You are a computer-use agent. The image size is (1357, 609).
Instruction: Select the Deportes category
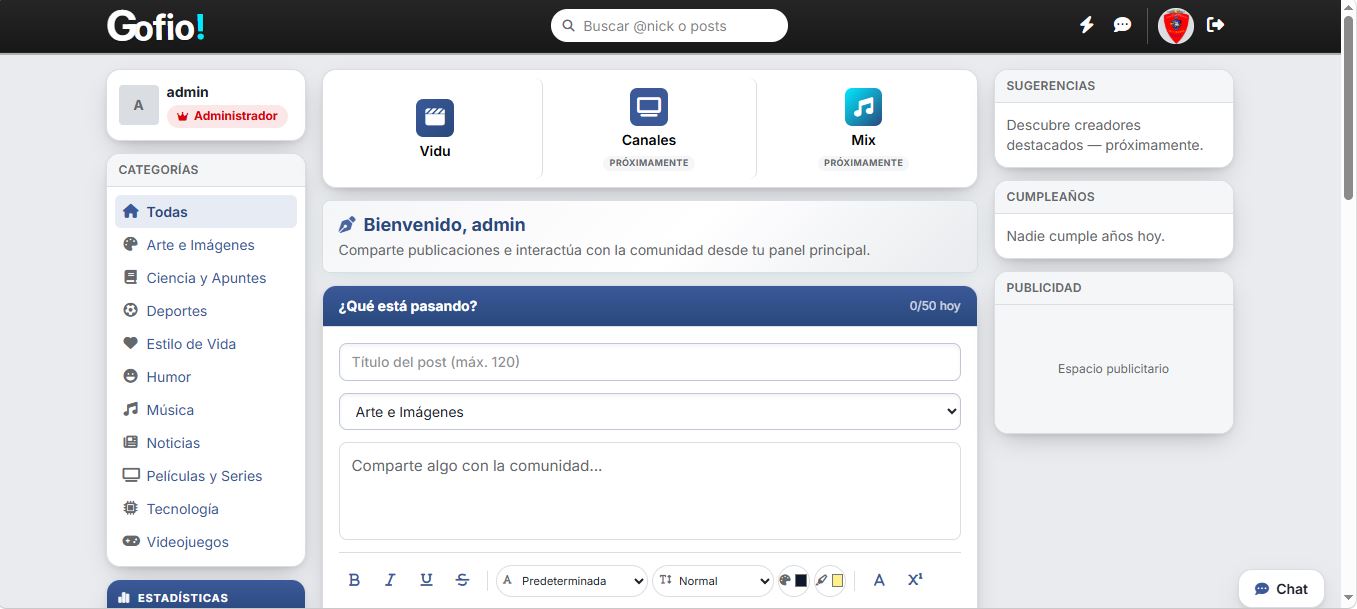206,311
